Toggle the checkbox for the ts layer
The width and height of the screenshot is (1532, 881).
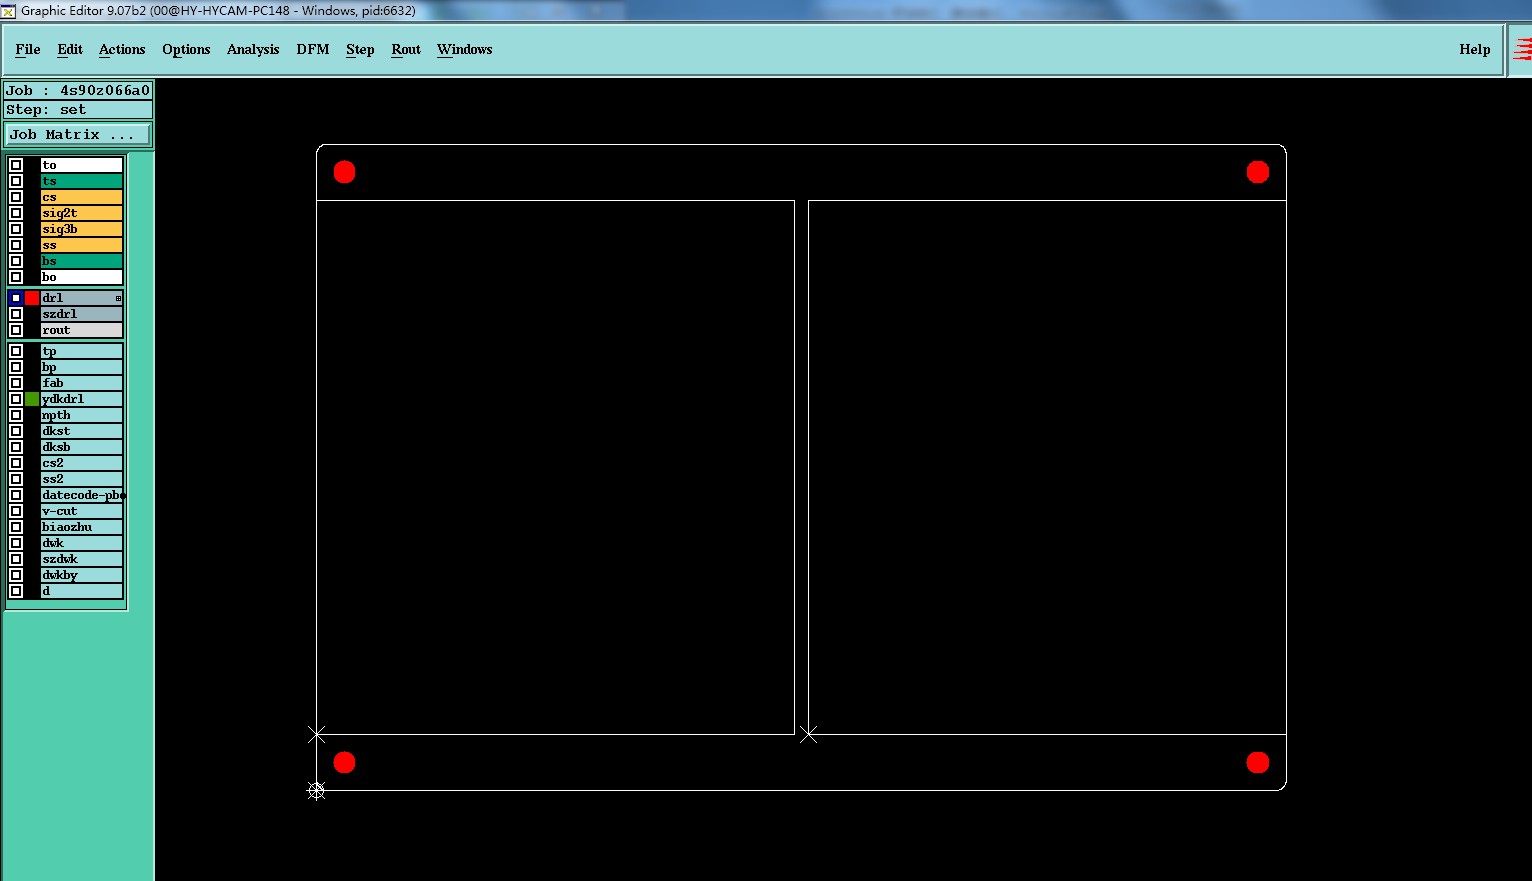tap(16, 181)
